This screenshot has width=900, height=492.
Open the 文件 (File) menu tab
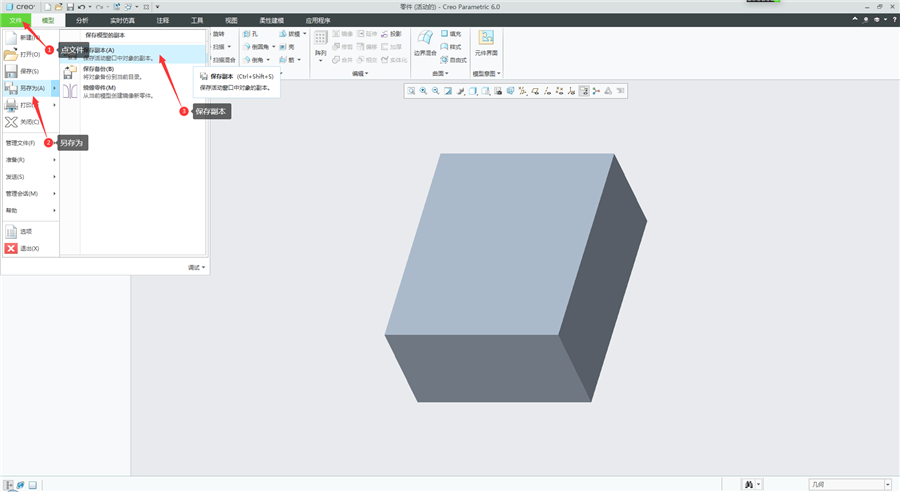15,21
